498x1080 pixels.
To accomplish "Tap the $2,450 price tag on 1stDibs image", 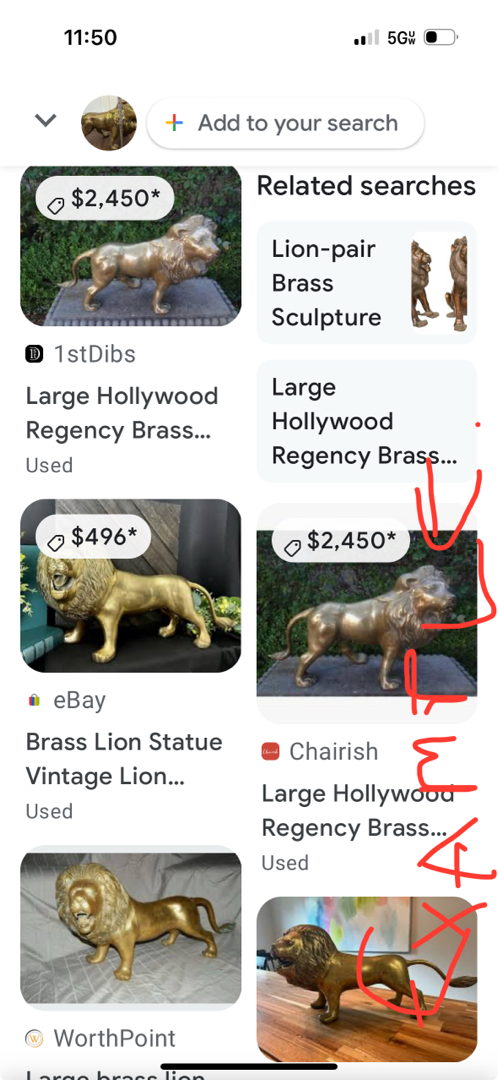I will pos(105,198).
